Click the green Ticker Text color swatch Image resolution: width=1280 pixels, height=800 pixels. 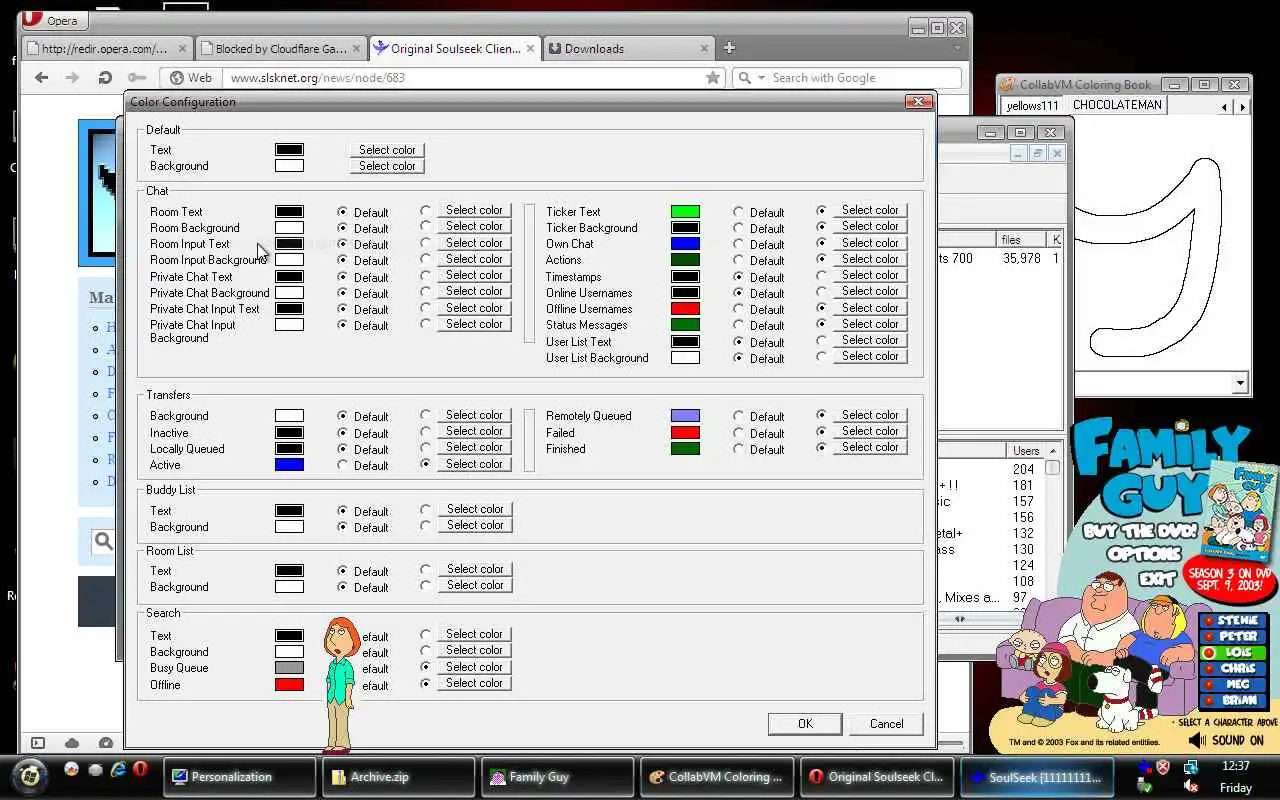(x=685, y=211)
